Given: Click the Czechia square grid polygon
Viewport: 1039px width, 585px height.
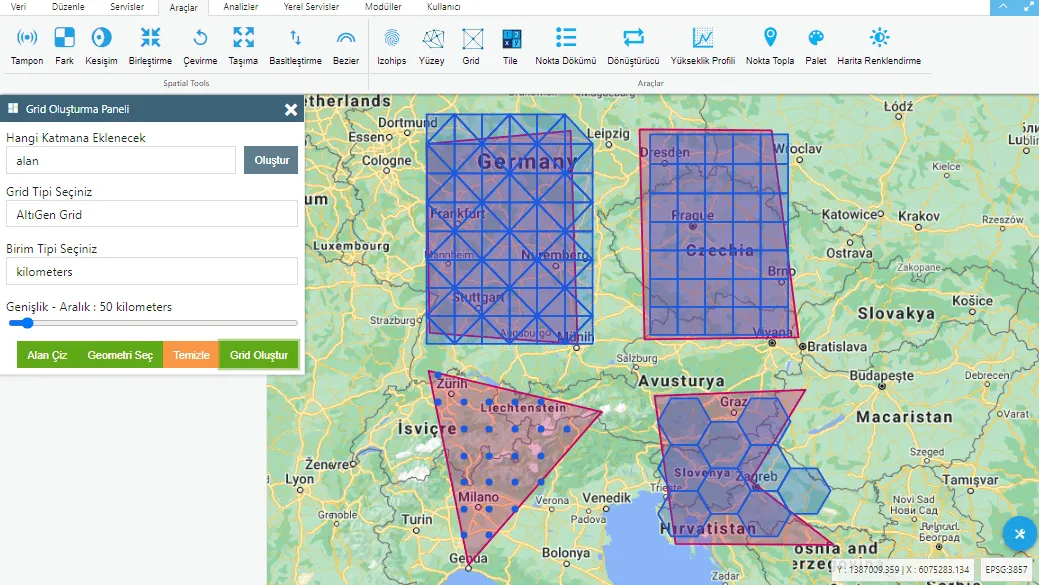Looking at the screenshot, I should pos(719,233).
